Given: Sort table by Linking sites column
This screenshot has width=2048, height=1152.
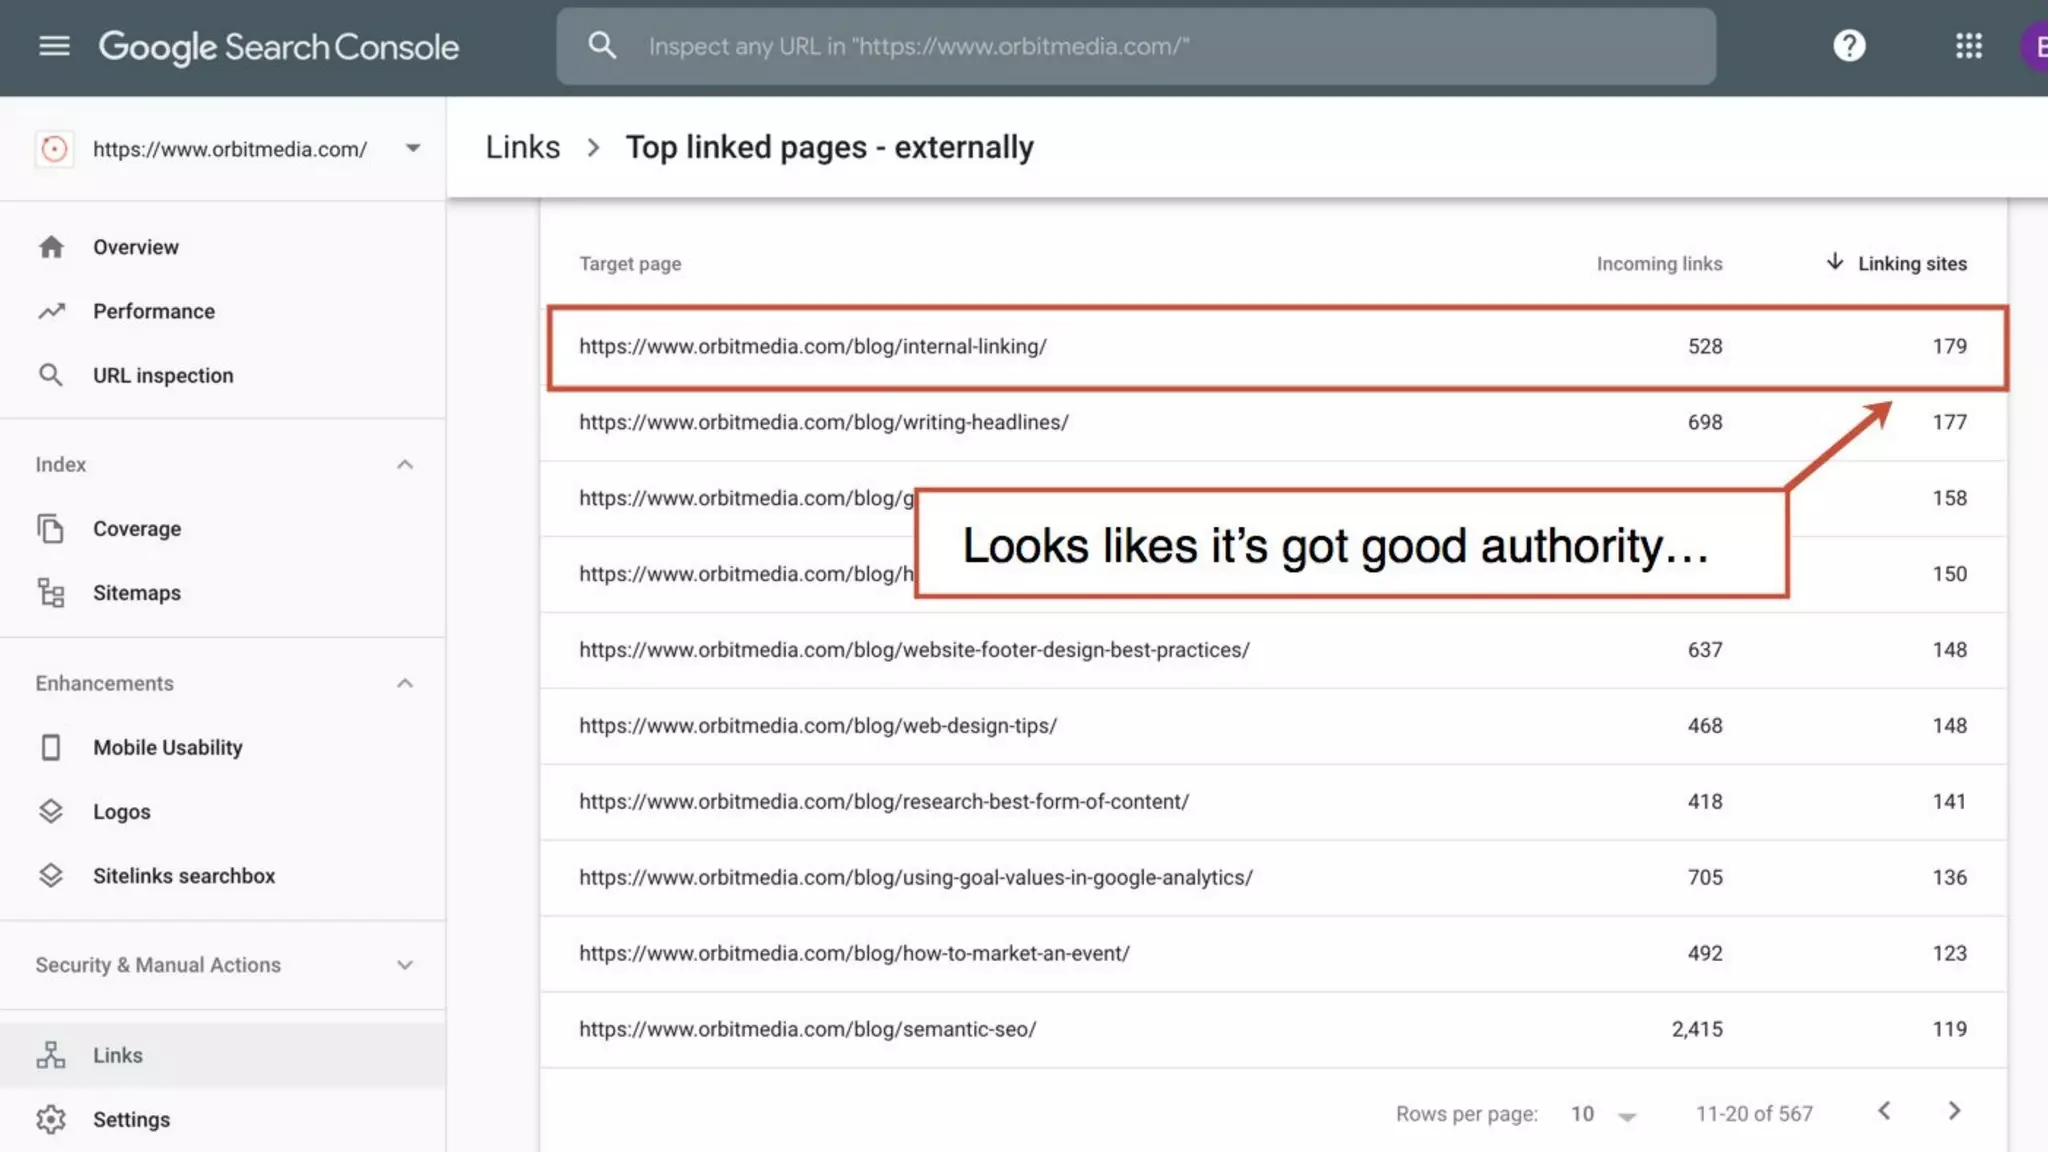Looking at the screenshot, I should (x=1911, y=264).
